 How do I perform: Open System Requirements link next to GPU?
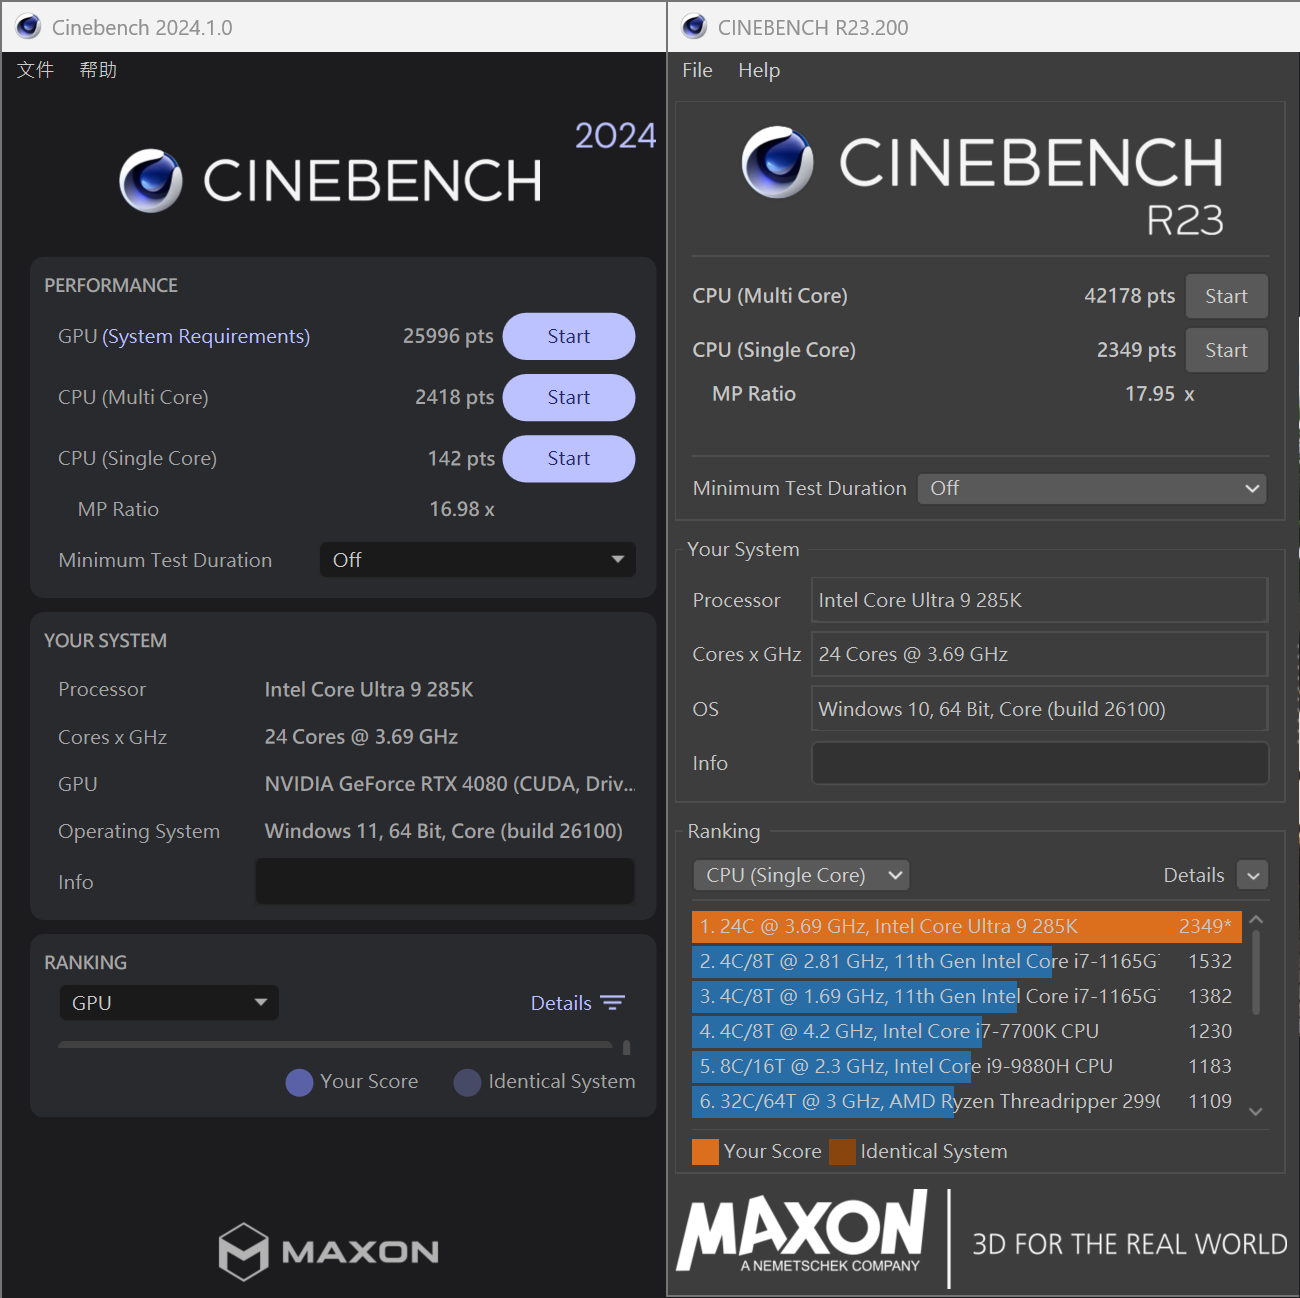[x=206, y=336]
